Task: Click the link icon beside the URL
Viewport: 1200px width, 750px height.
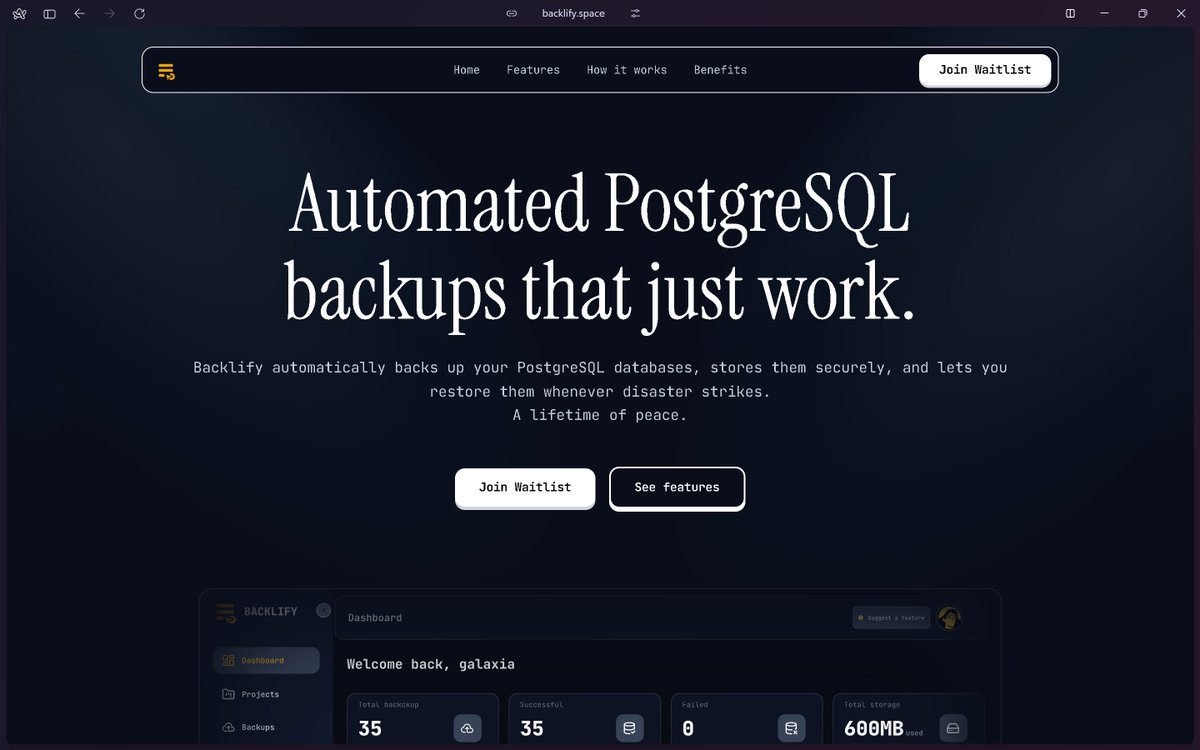Action: (x=511, y=13)
